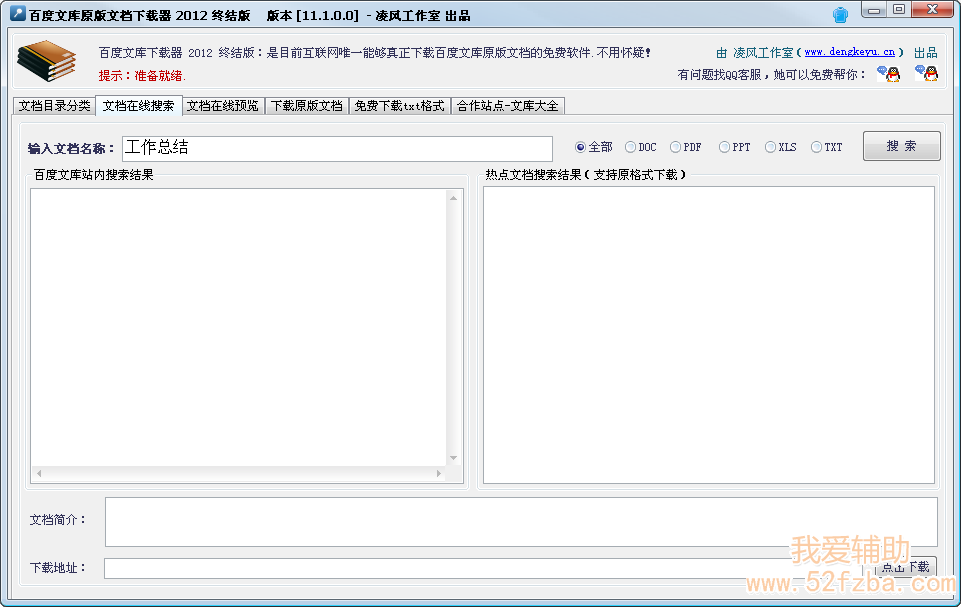Click the results list scroll left arrow

click(x=39, y=473)
